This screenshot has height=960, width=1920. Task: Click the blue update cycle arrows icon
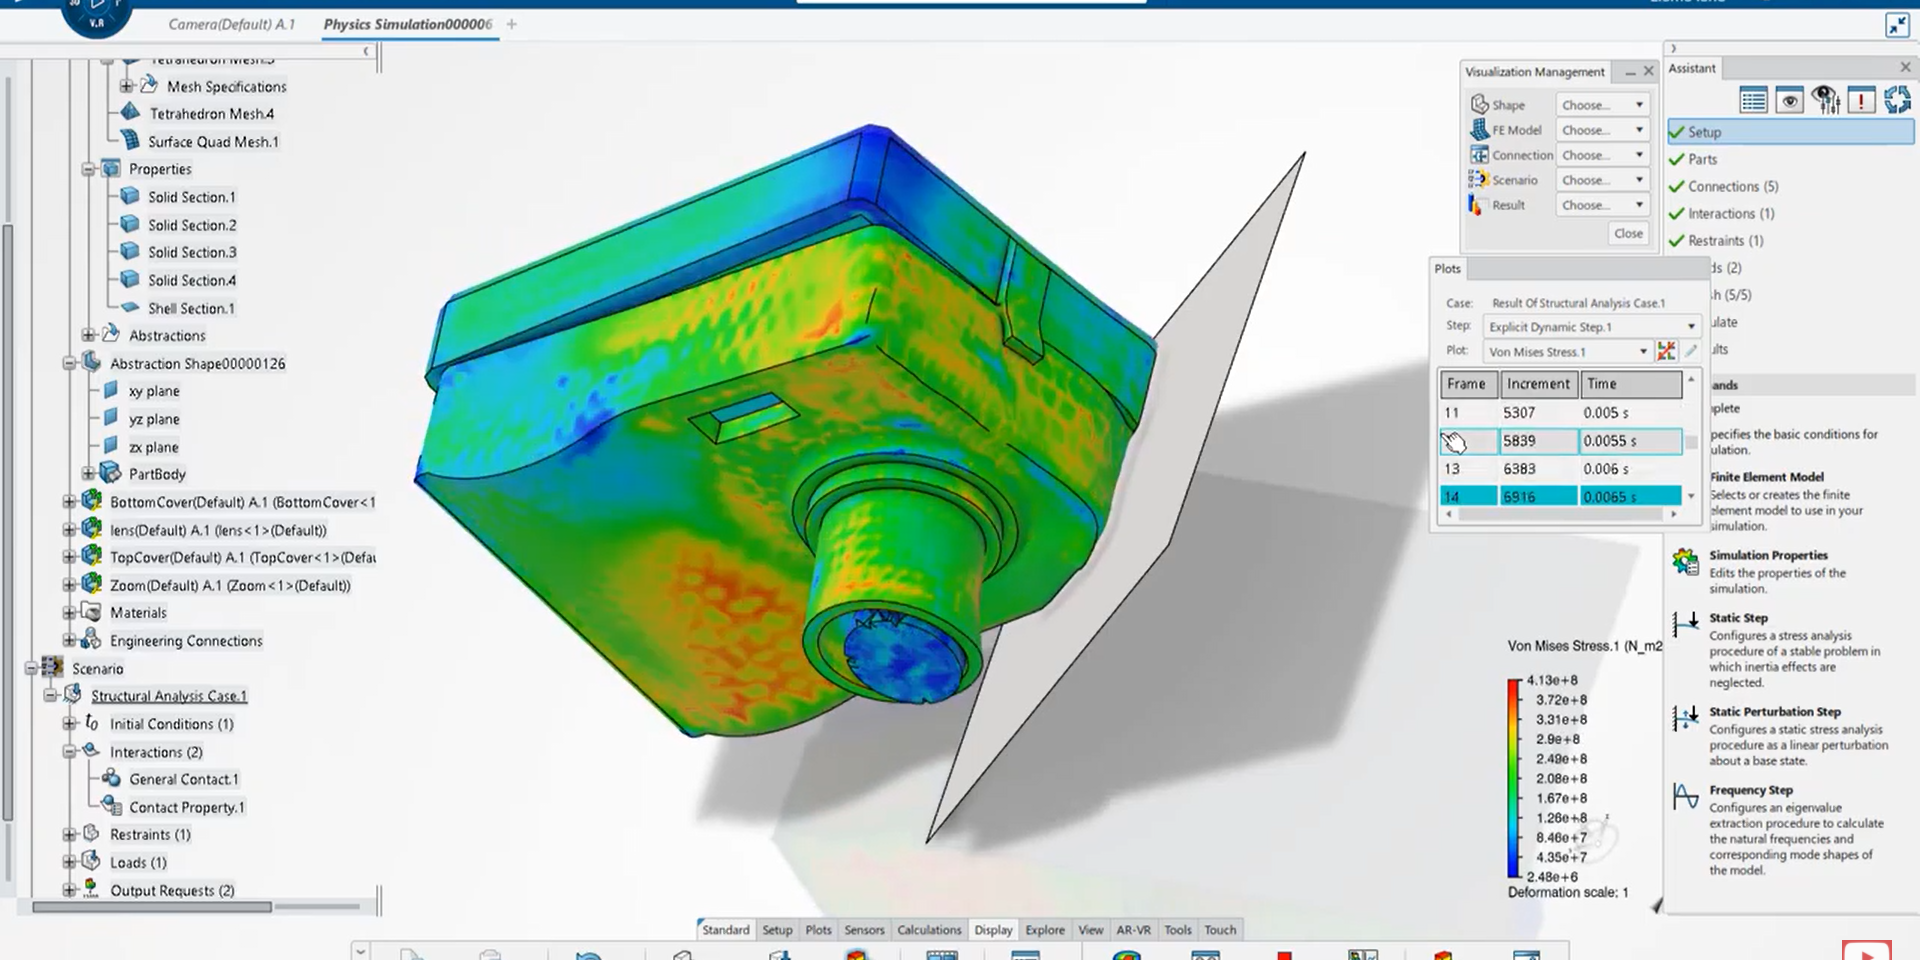coord(1896,100)
